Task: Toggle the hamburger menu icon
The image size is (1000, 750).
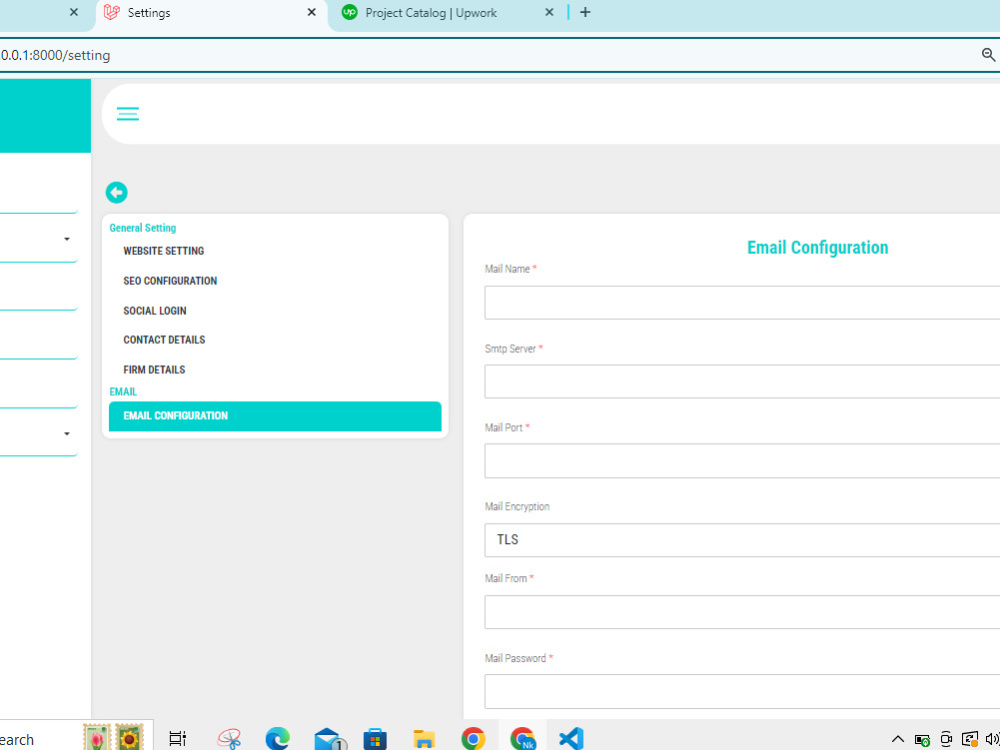Action: click(x=128, y=114)
